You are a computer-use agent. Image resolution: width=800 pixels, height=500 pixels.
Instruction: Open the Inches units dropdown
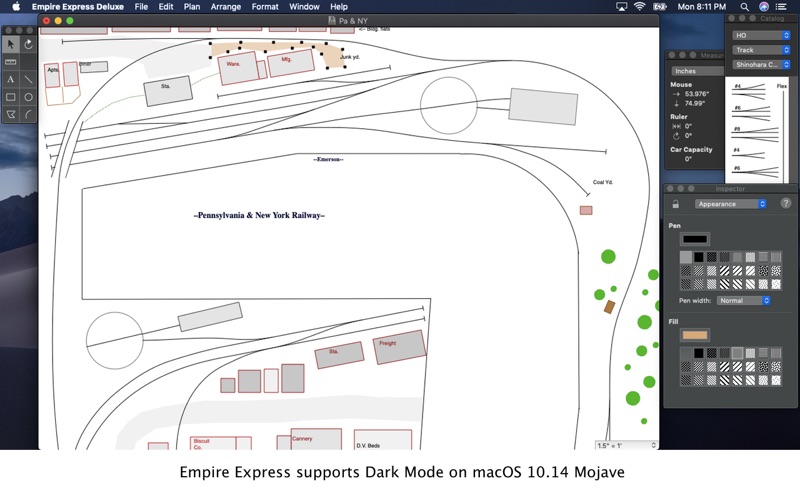click(x=697, y=71)
